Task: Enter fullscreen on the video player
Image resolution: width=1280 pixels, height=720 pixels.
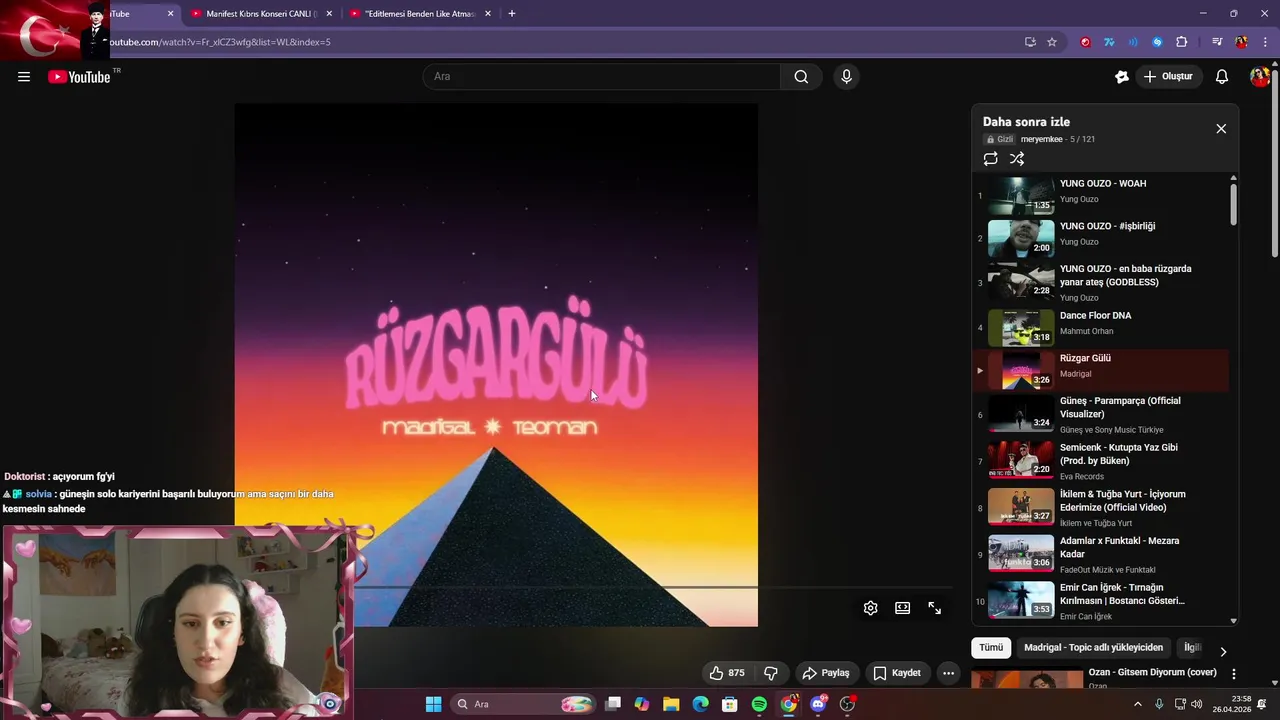Action: pos(935,608)
